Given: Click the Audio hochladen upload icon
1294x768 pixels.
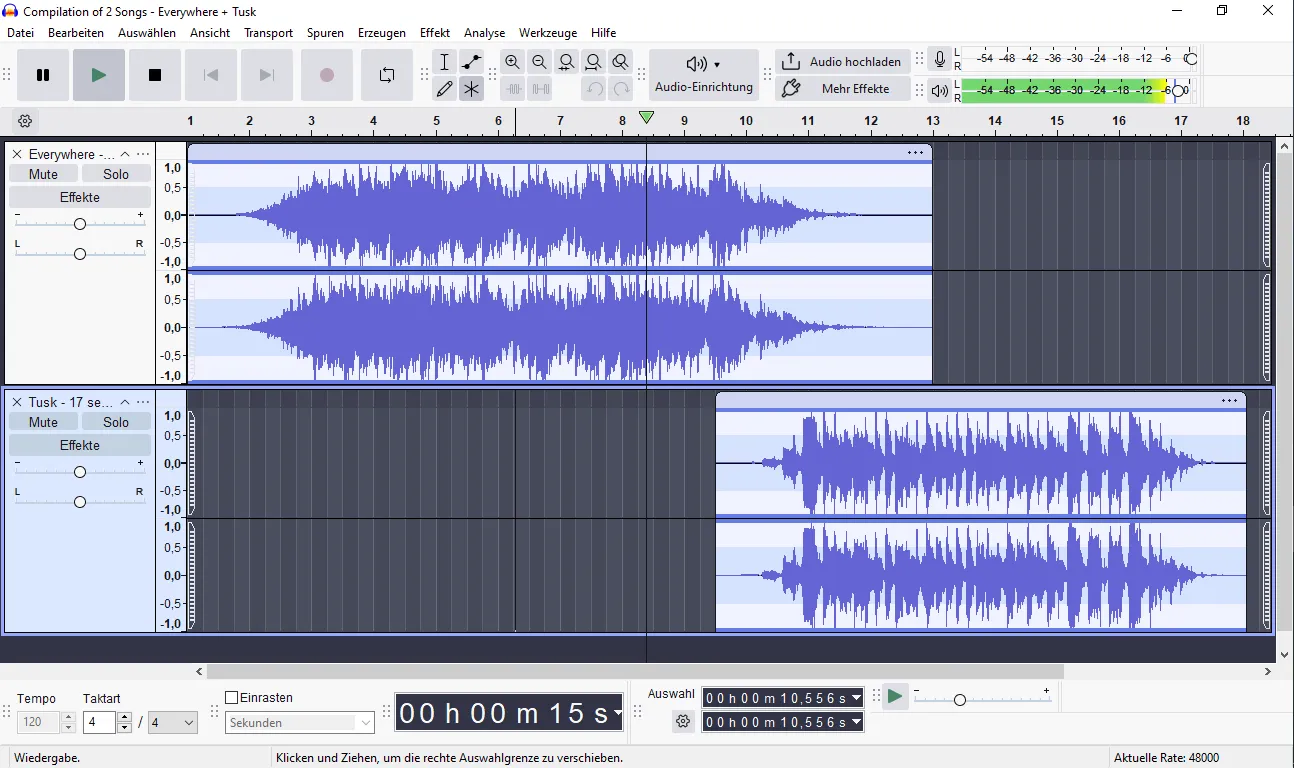Looking at the screenshot, I should click(x=791, y=61).
